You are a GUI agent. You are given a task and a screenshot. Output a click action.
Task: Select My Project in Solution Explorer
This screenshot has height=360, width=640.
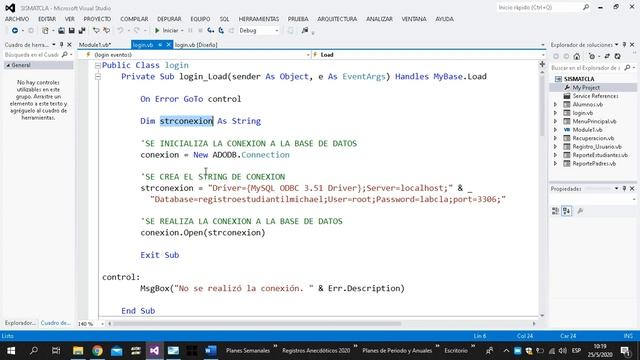click(586, 87)
